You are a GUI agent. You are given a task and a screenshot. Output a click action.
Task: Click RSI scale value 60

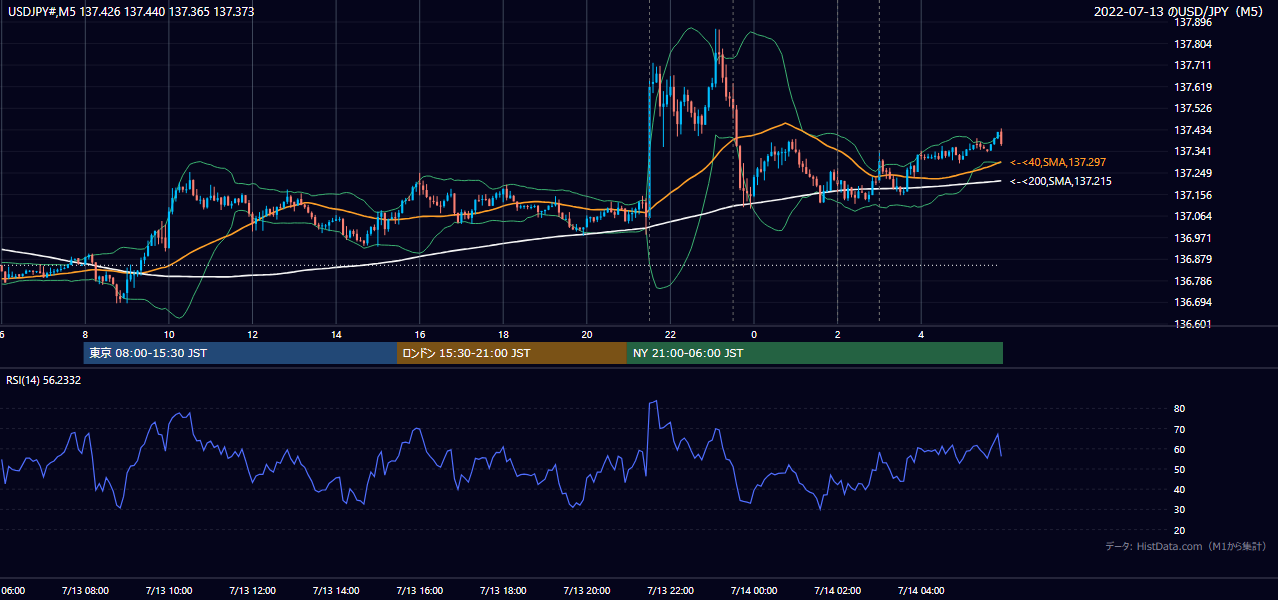point(1180,449)
